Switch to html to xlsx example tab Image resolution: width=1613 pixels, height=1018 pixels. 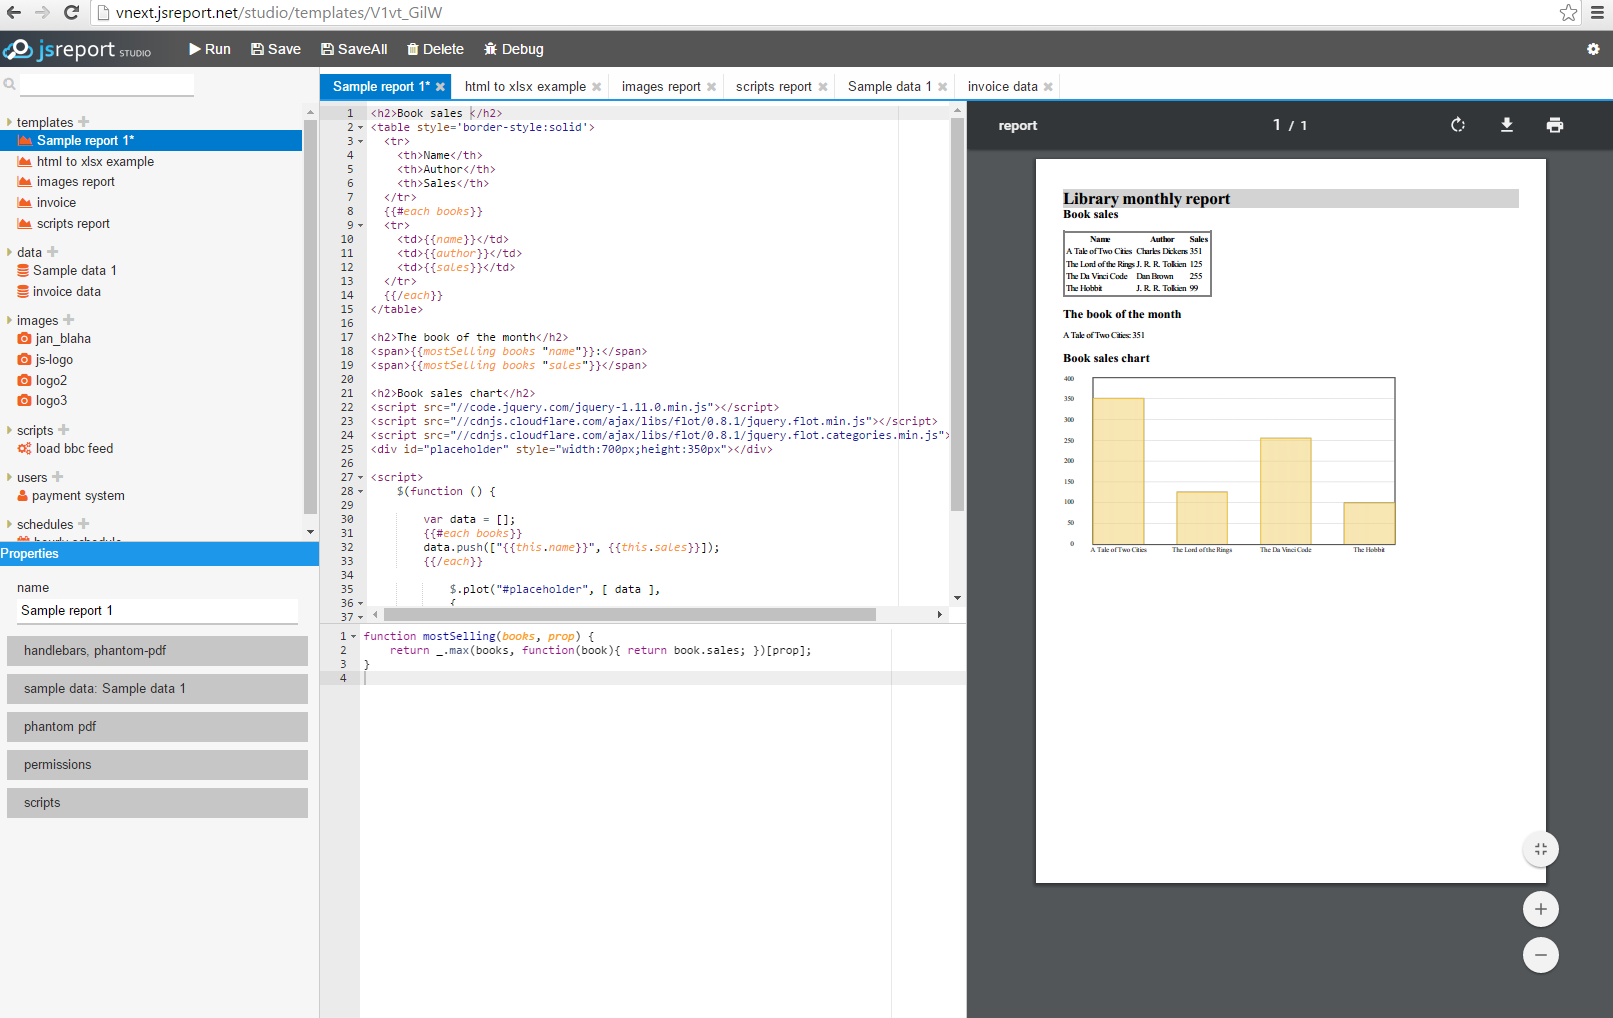pos(525,87)
